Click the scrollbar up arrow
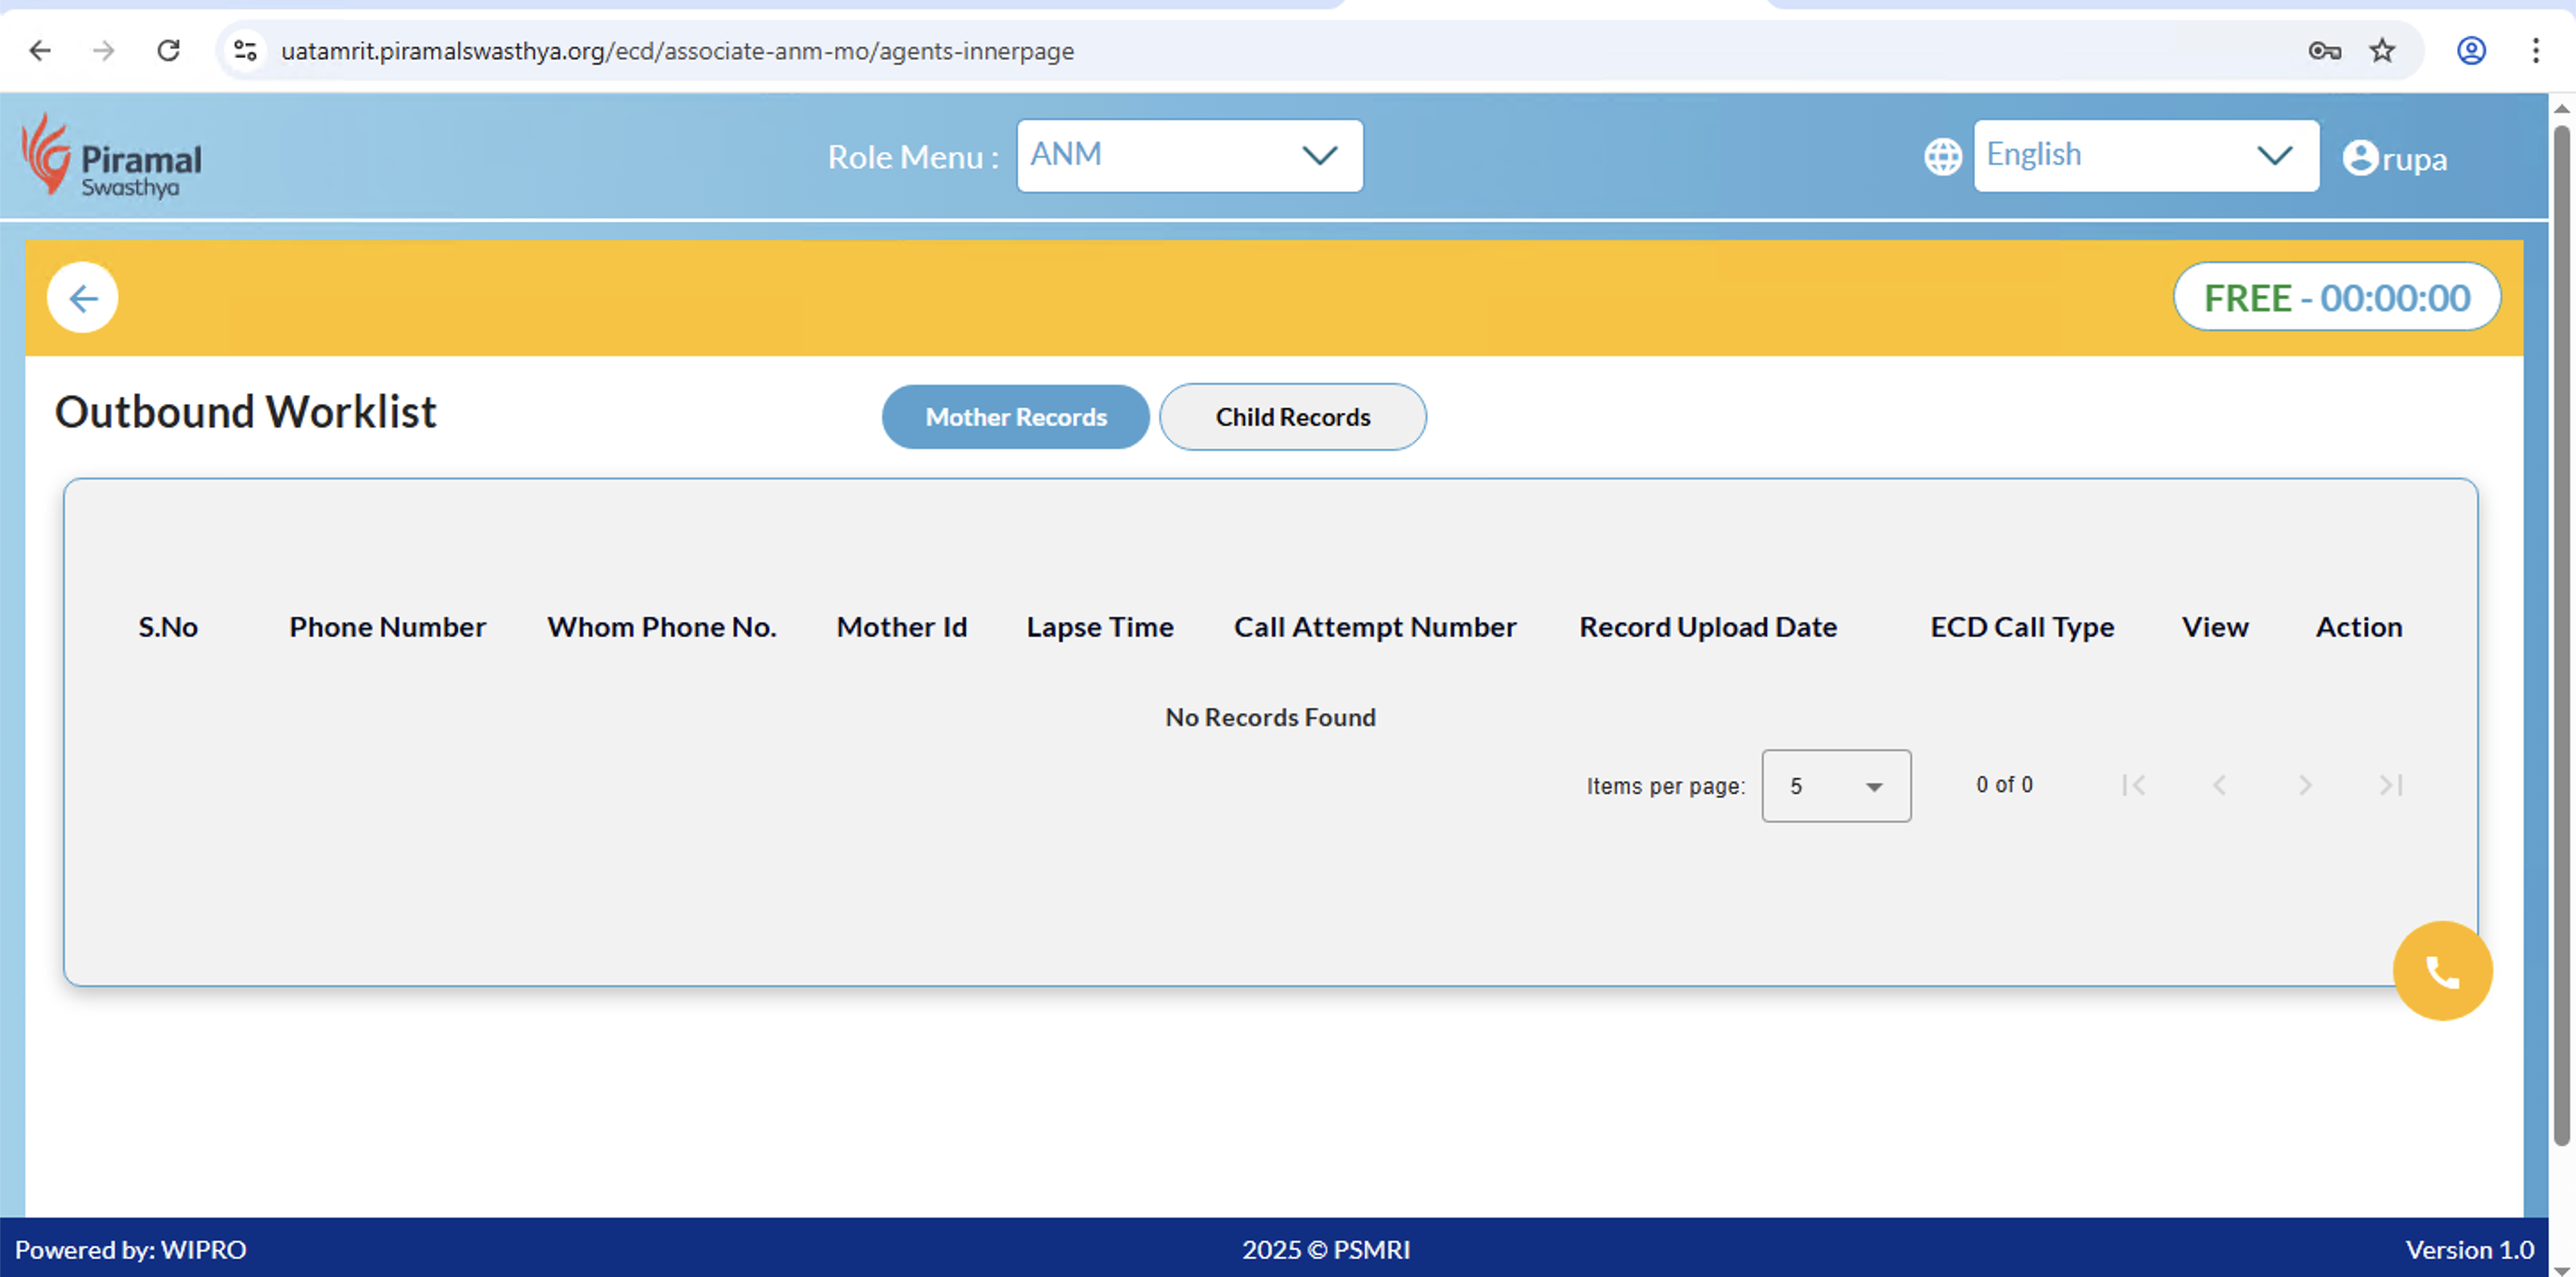 [2562, 109]
